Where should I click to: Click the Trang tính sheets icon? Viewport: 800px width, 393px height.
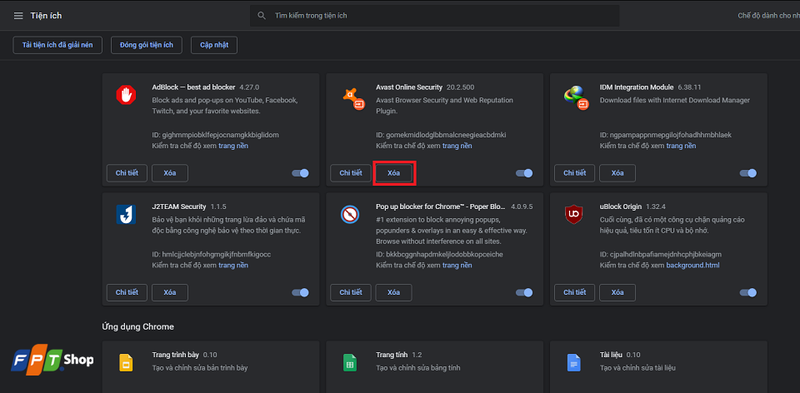(x=349, y=363)
